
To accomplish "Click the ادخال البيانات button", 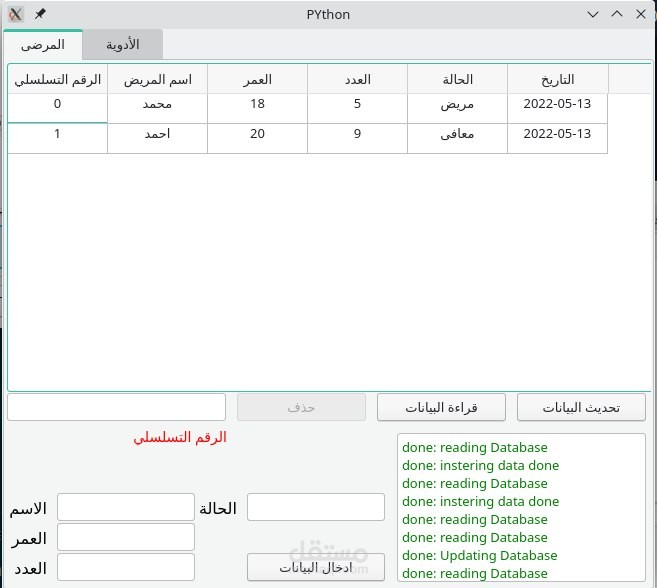I will (316, 567).
